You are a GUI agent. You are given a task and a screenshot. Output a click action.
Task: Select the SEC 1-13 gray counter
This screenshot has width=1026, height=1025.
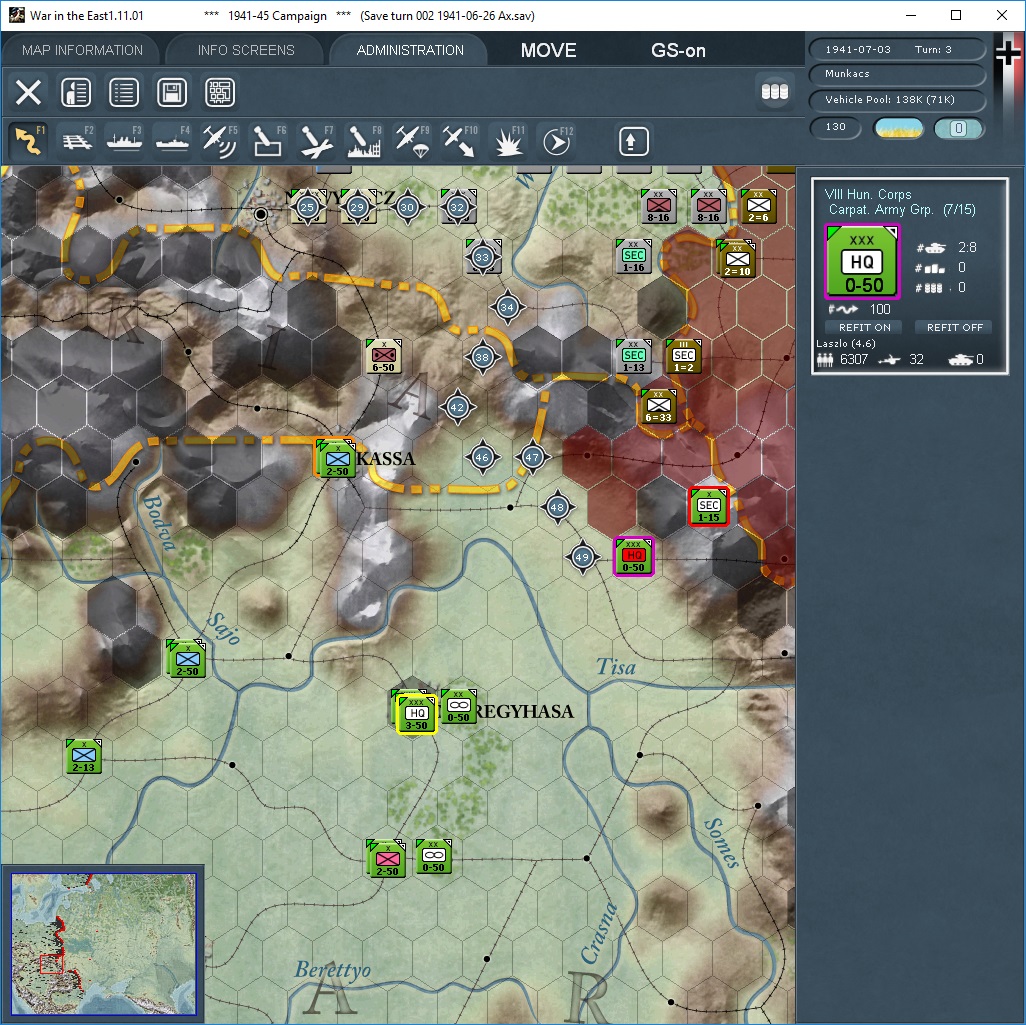pos(633,356)
